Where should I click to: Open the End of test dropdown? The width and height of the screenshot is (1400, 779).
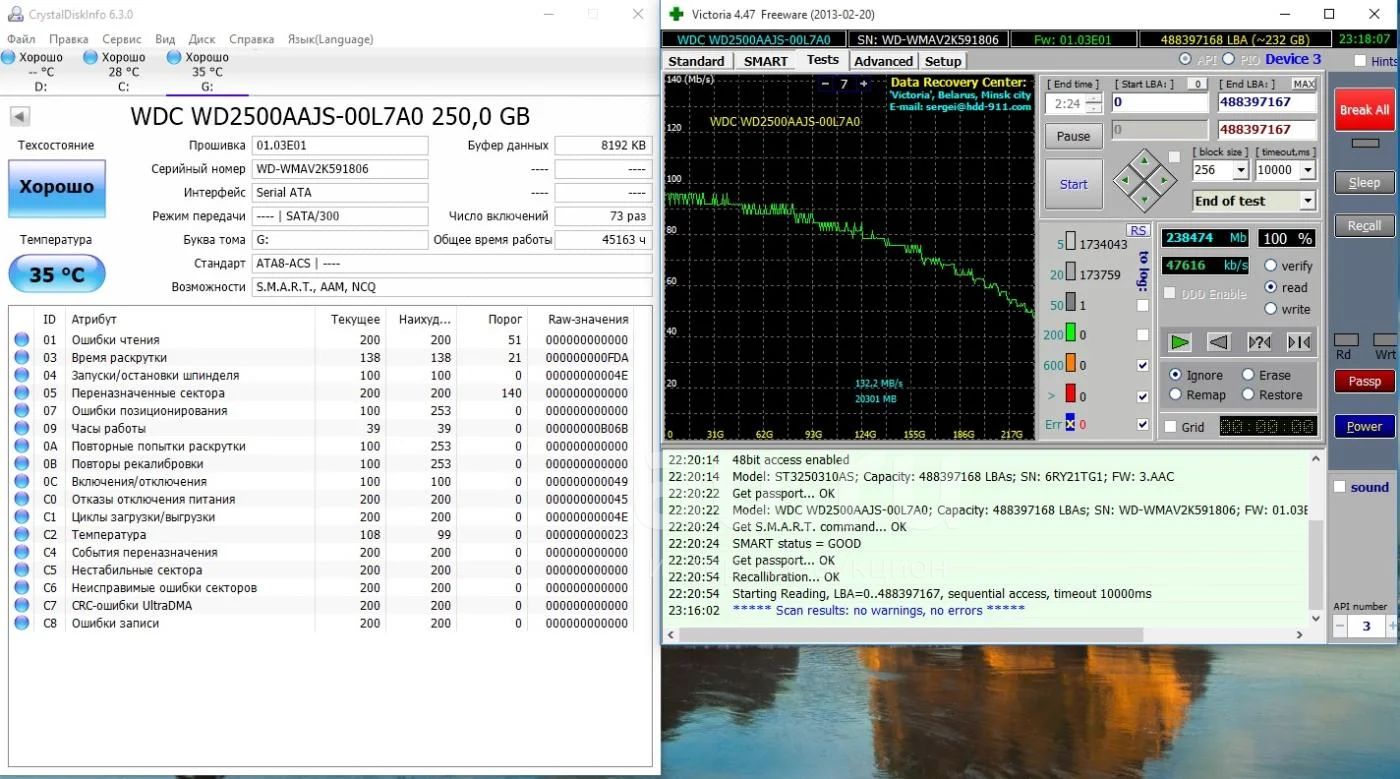[1307, 201]
